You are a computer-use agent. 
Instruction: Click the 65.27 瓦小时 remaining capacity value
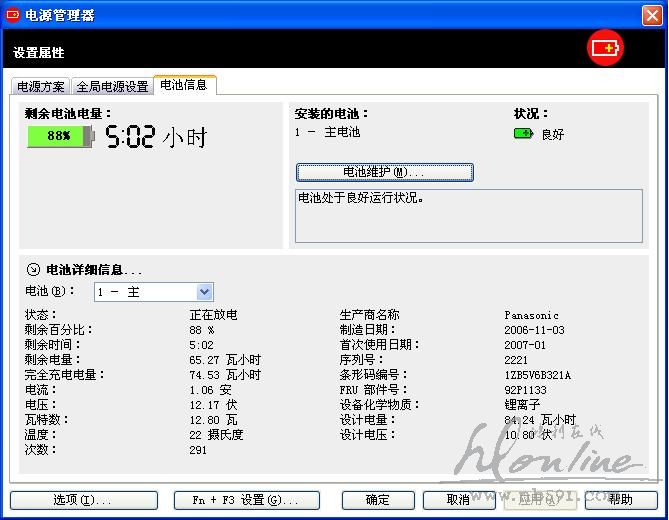[x=225, y=360]
